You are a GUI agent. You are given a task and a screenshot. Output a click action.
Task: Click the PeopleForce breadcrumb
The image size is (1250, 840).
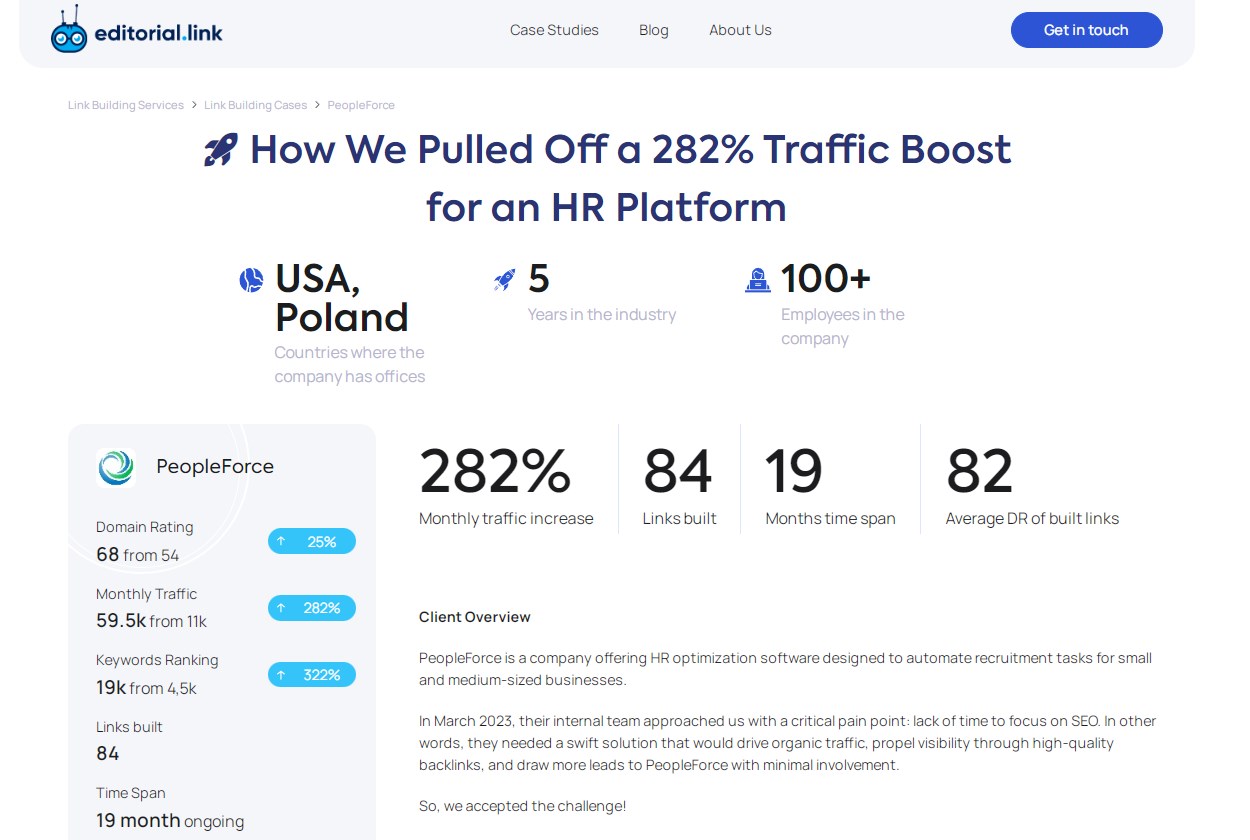pyautogui.click(x=361, y=105)
